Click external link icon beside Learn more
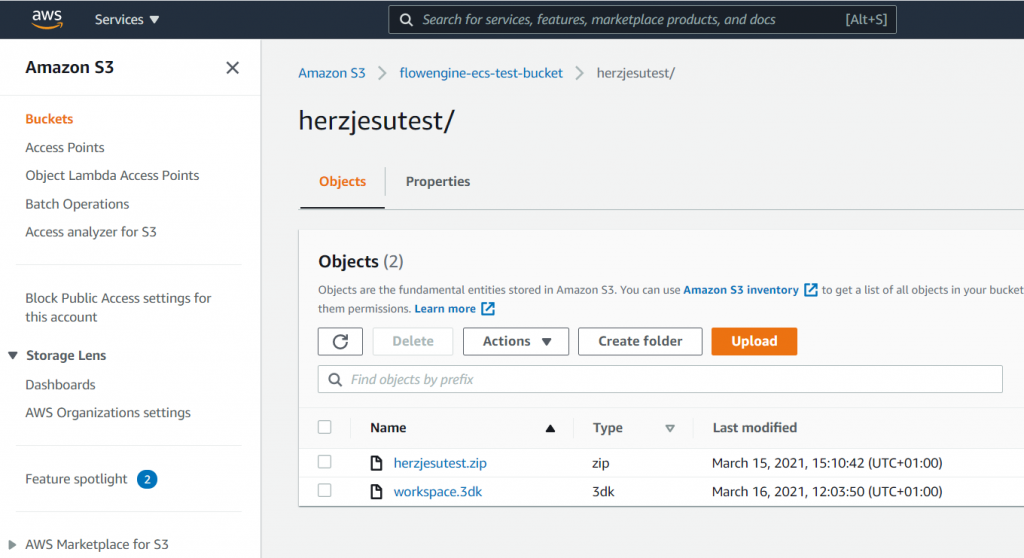The image size is (1024, 558). 488,308
